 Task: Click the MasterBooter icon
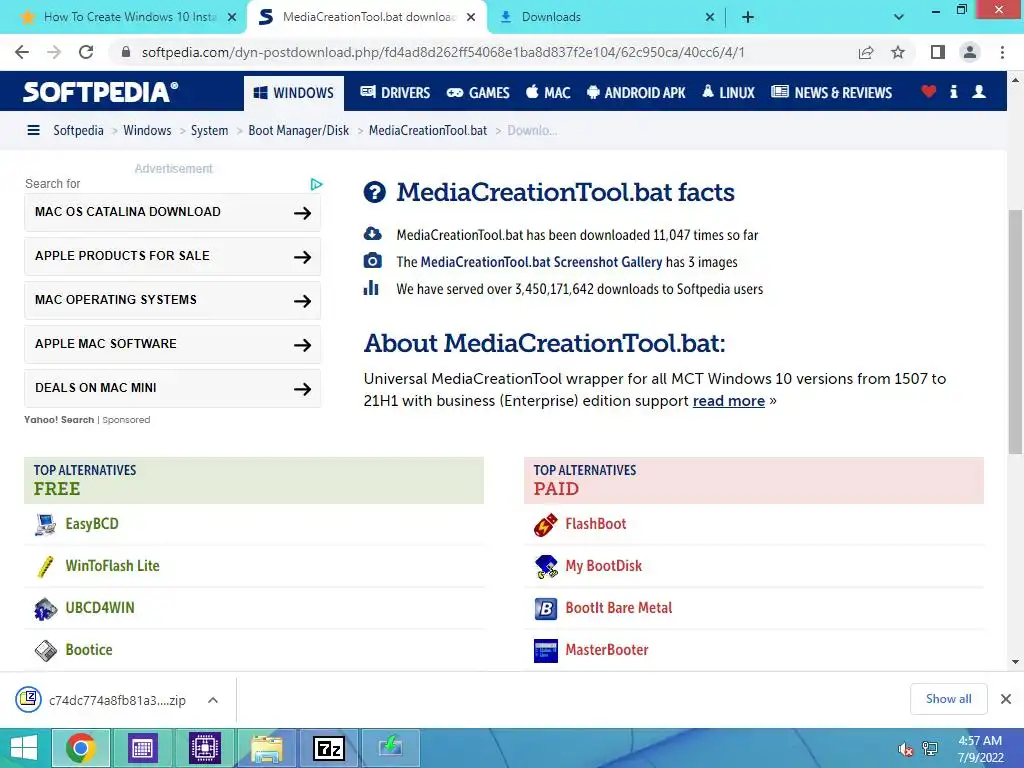(546, 650)
